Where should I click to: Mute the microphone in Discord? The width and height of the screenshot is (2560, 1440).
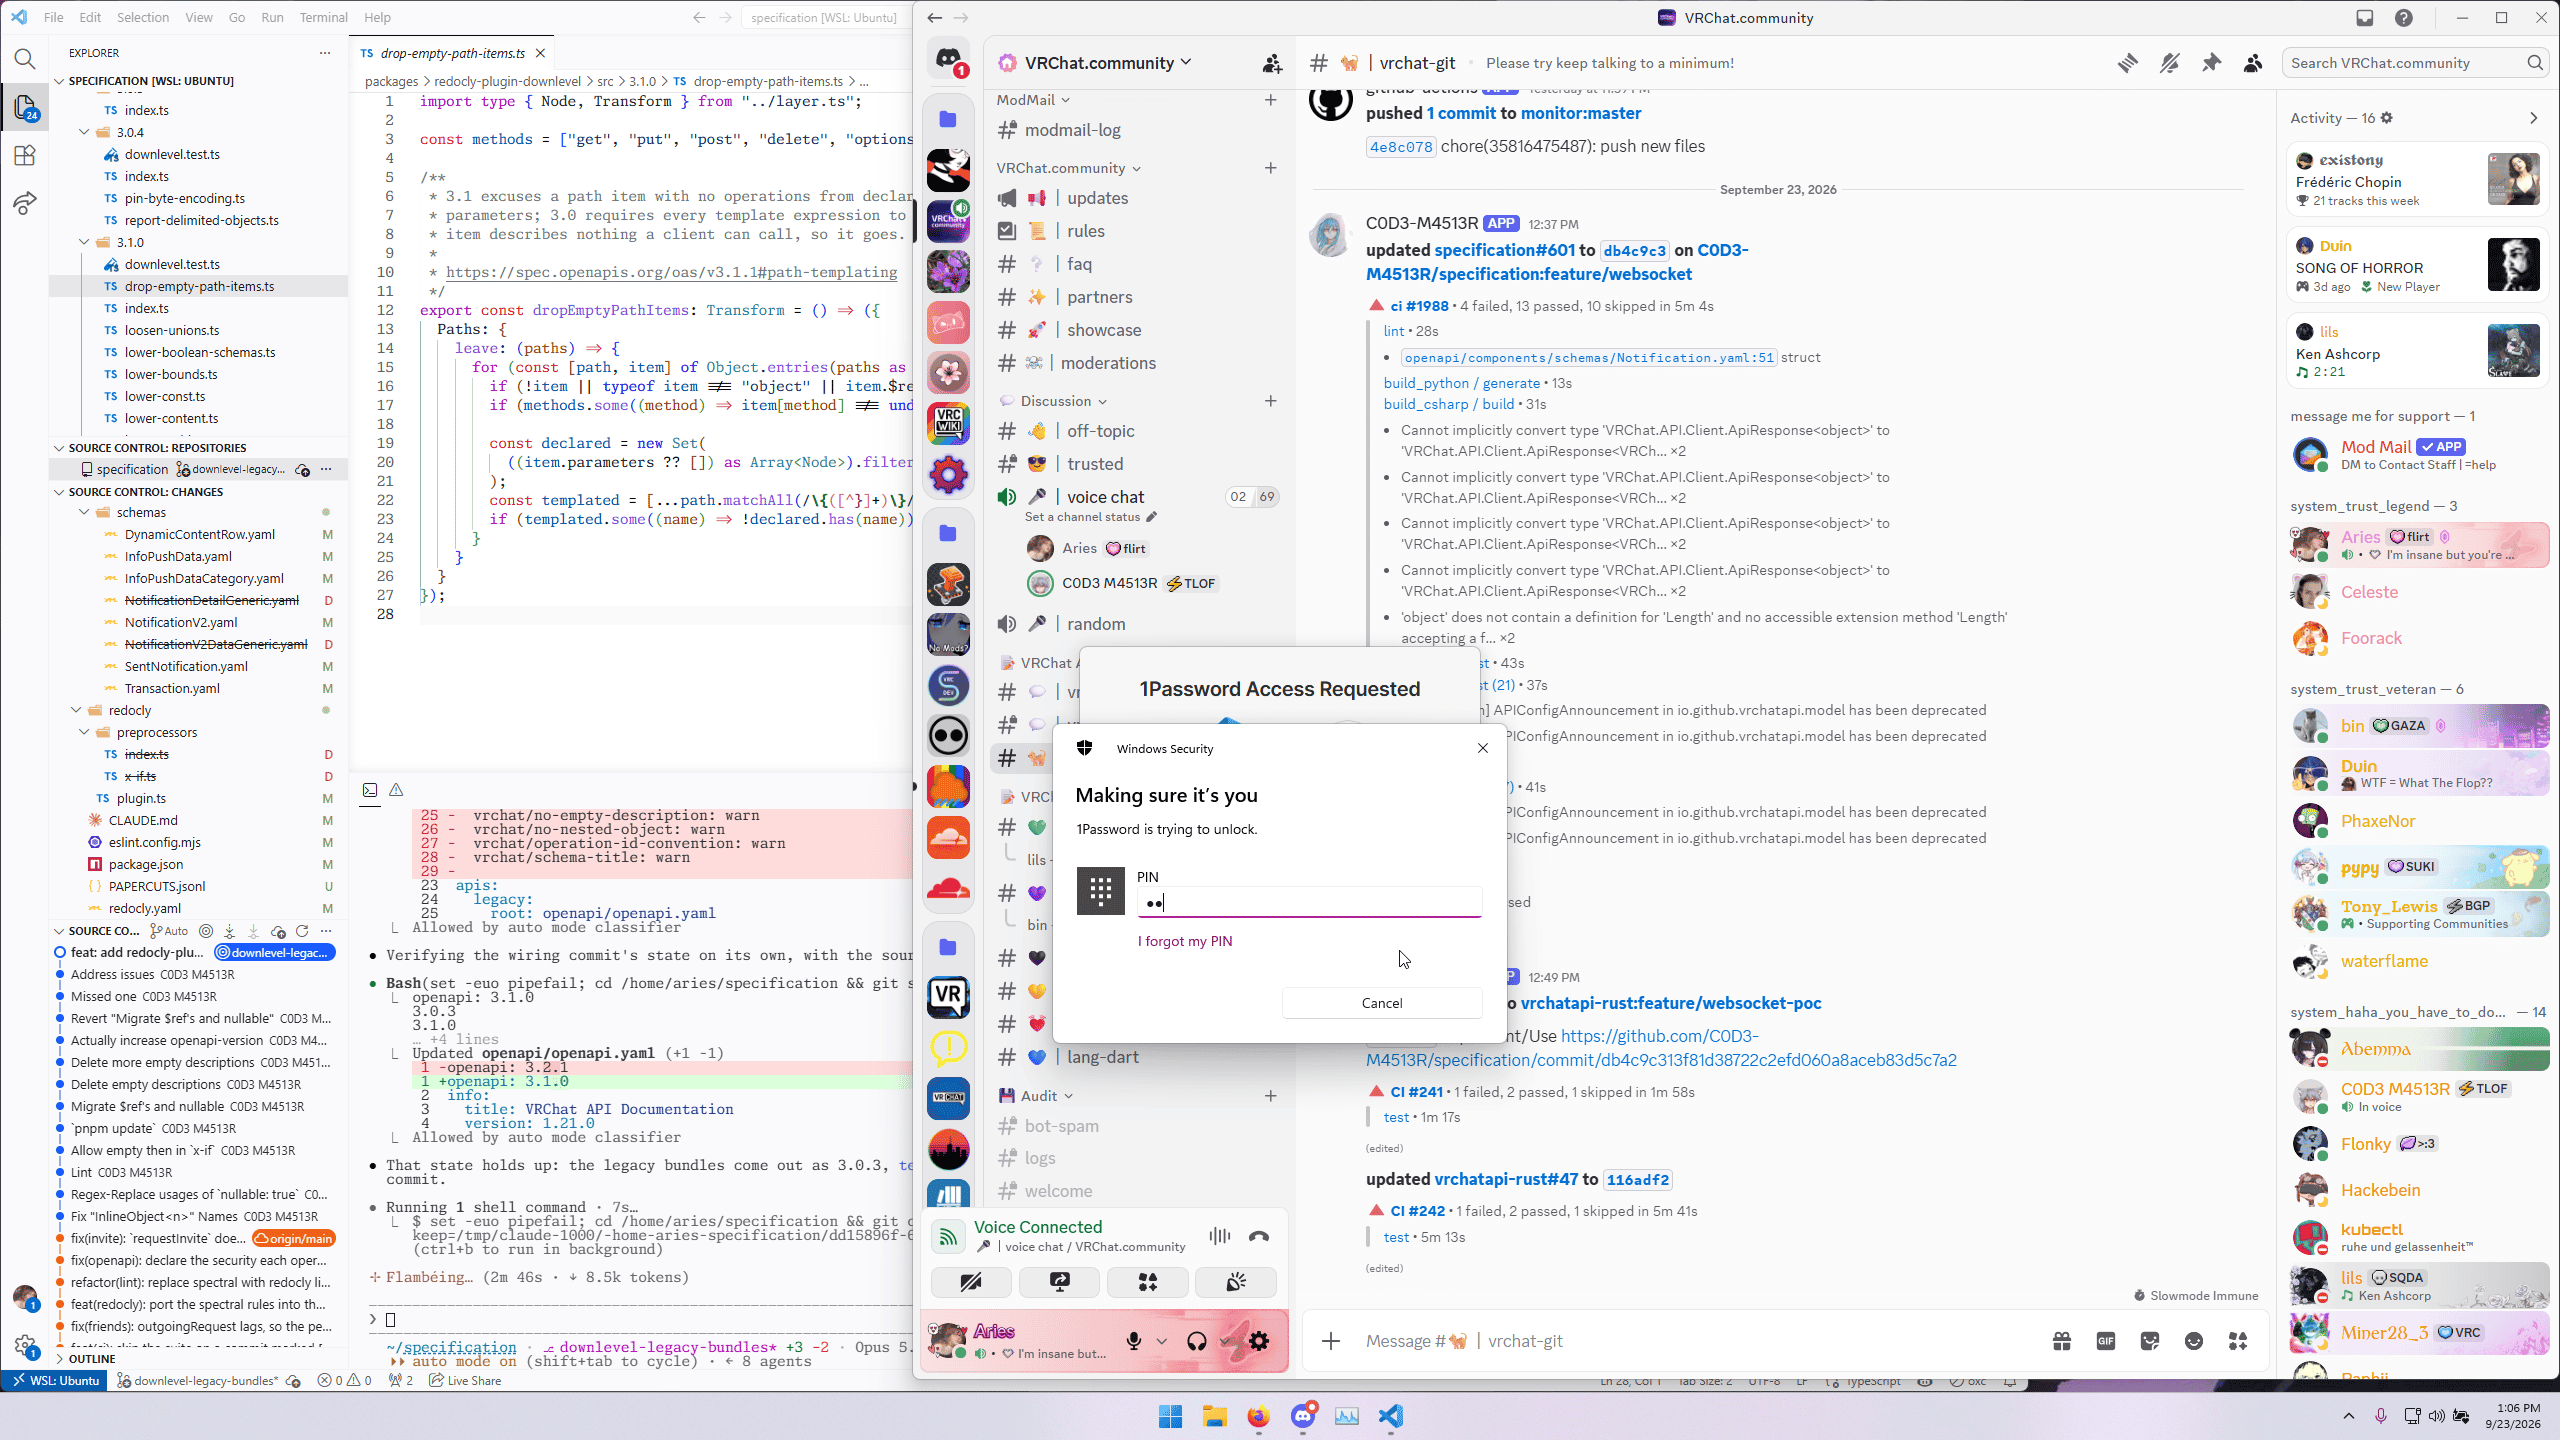point(1134,1341)
